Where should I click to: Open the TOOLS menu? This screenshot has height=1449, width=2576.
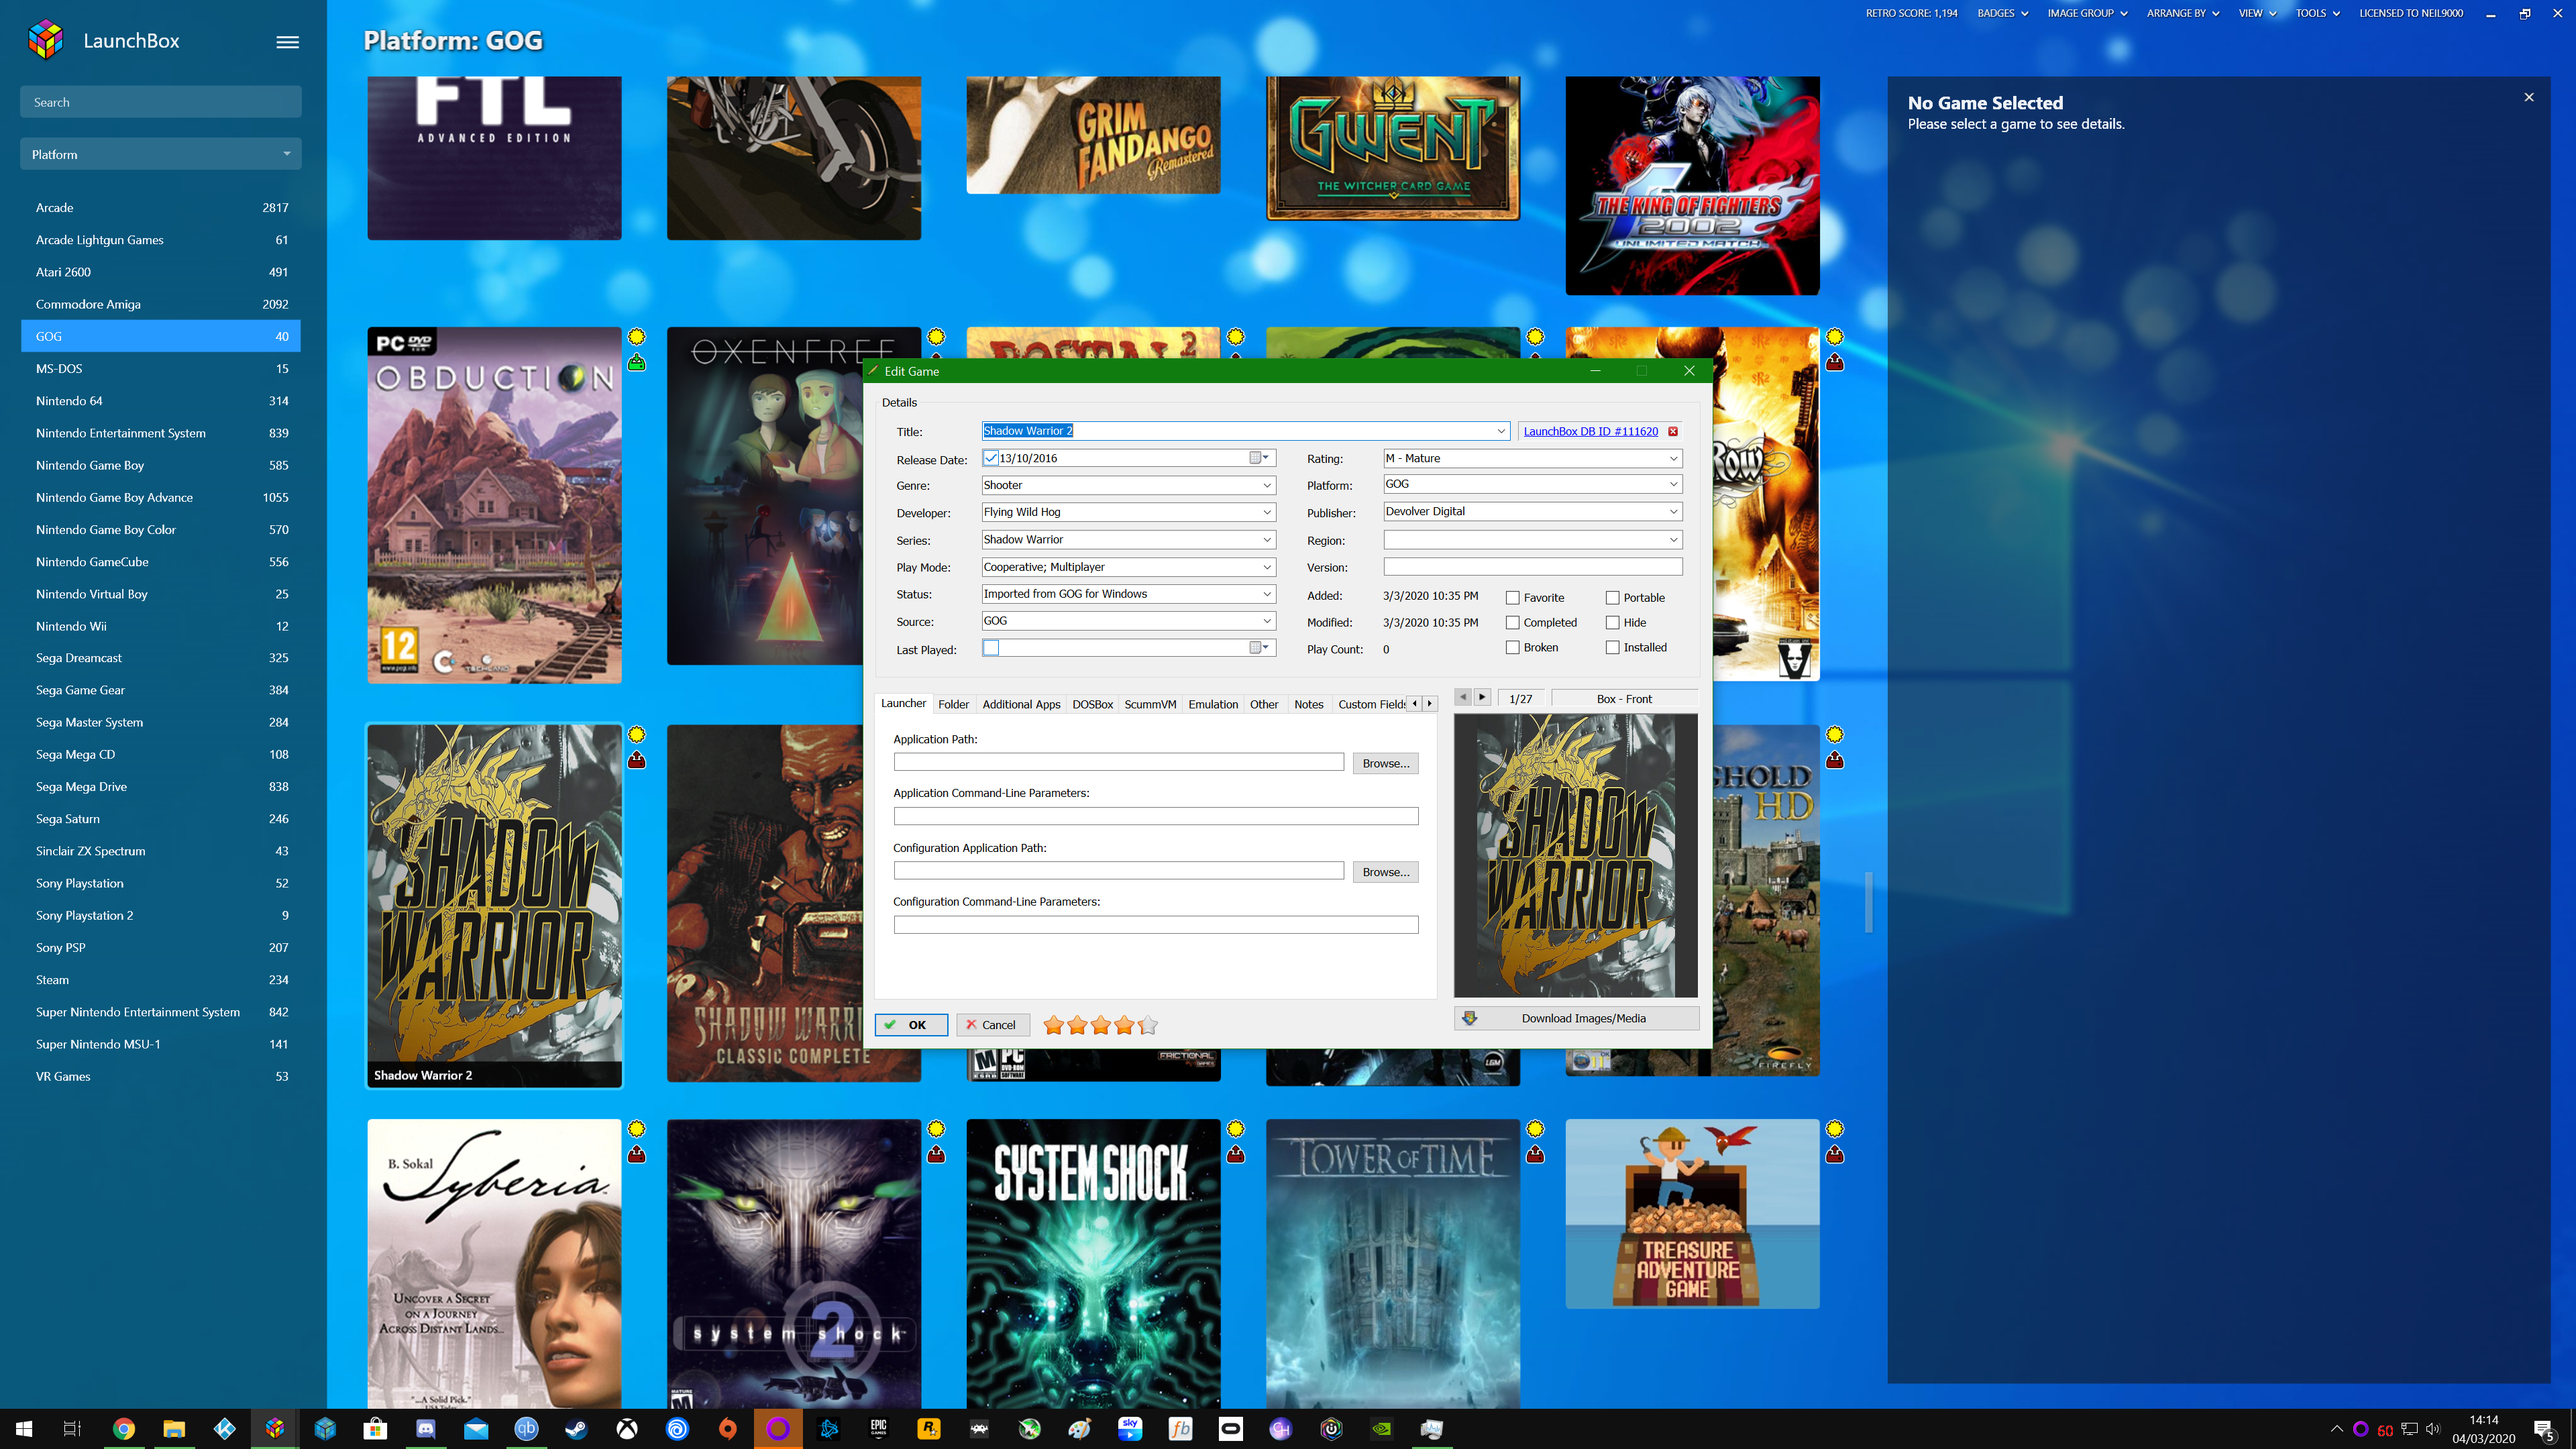point(2317,13)
